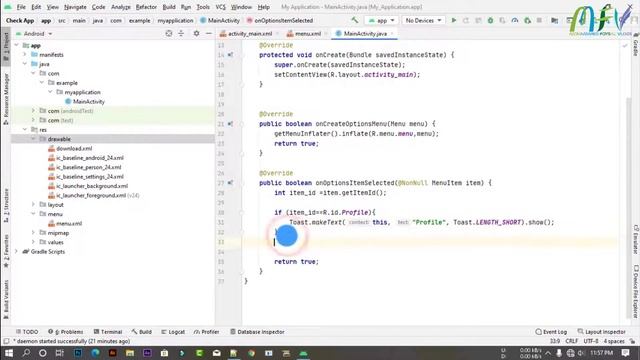The width and height of the screenshot is (640, 360).
Task: Open the notification center icon
Action: tap(626, 353)
